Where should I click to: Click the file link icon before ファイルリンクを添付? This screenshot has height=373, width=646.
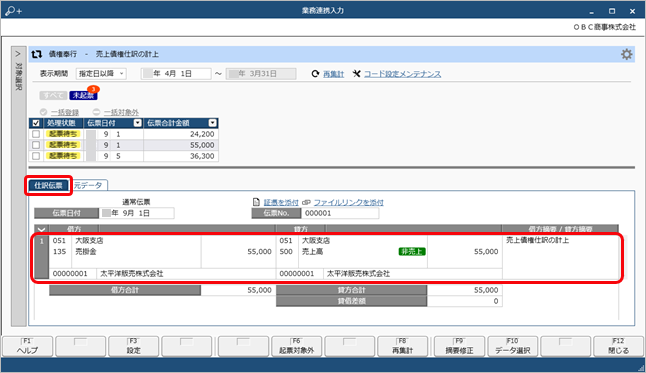coord(306,202)
